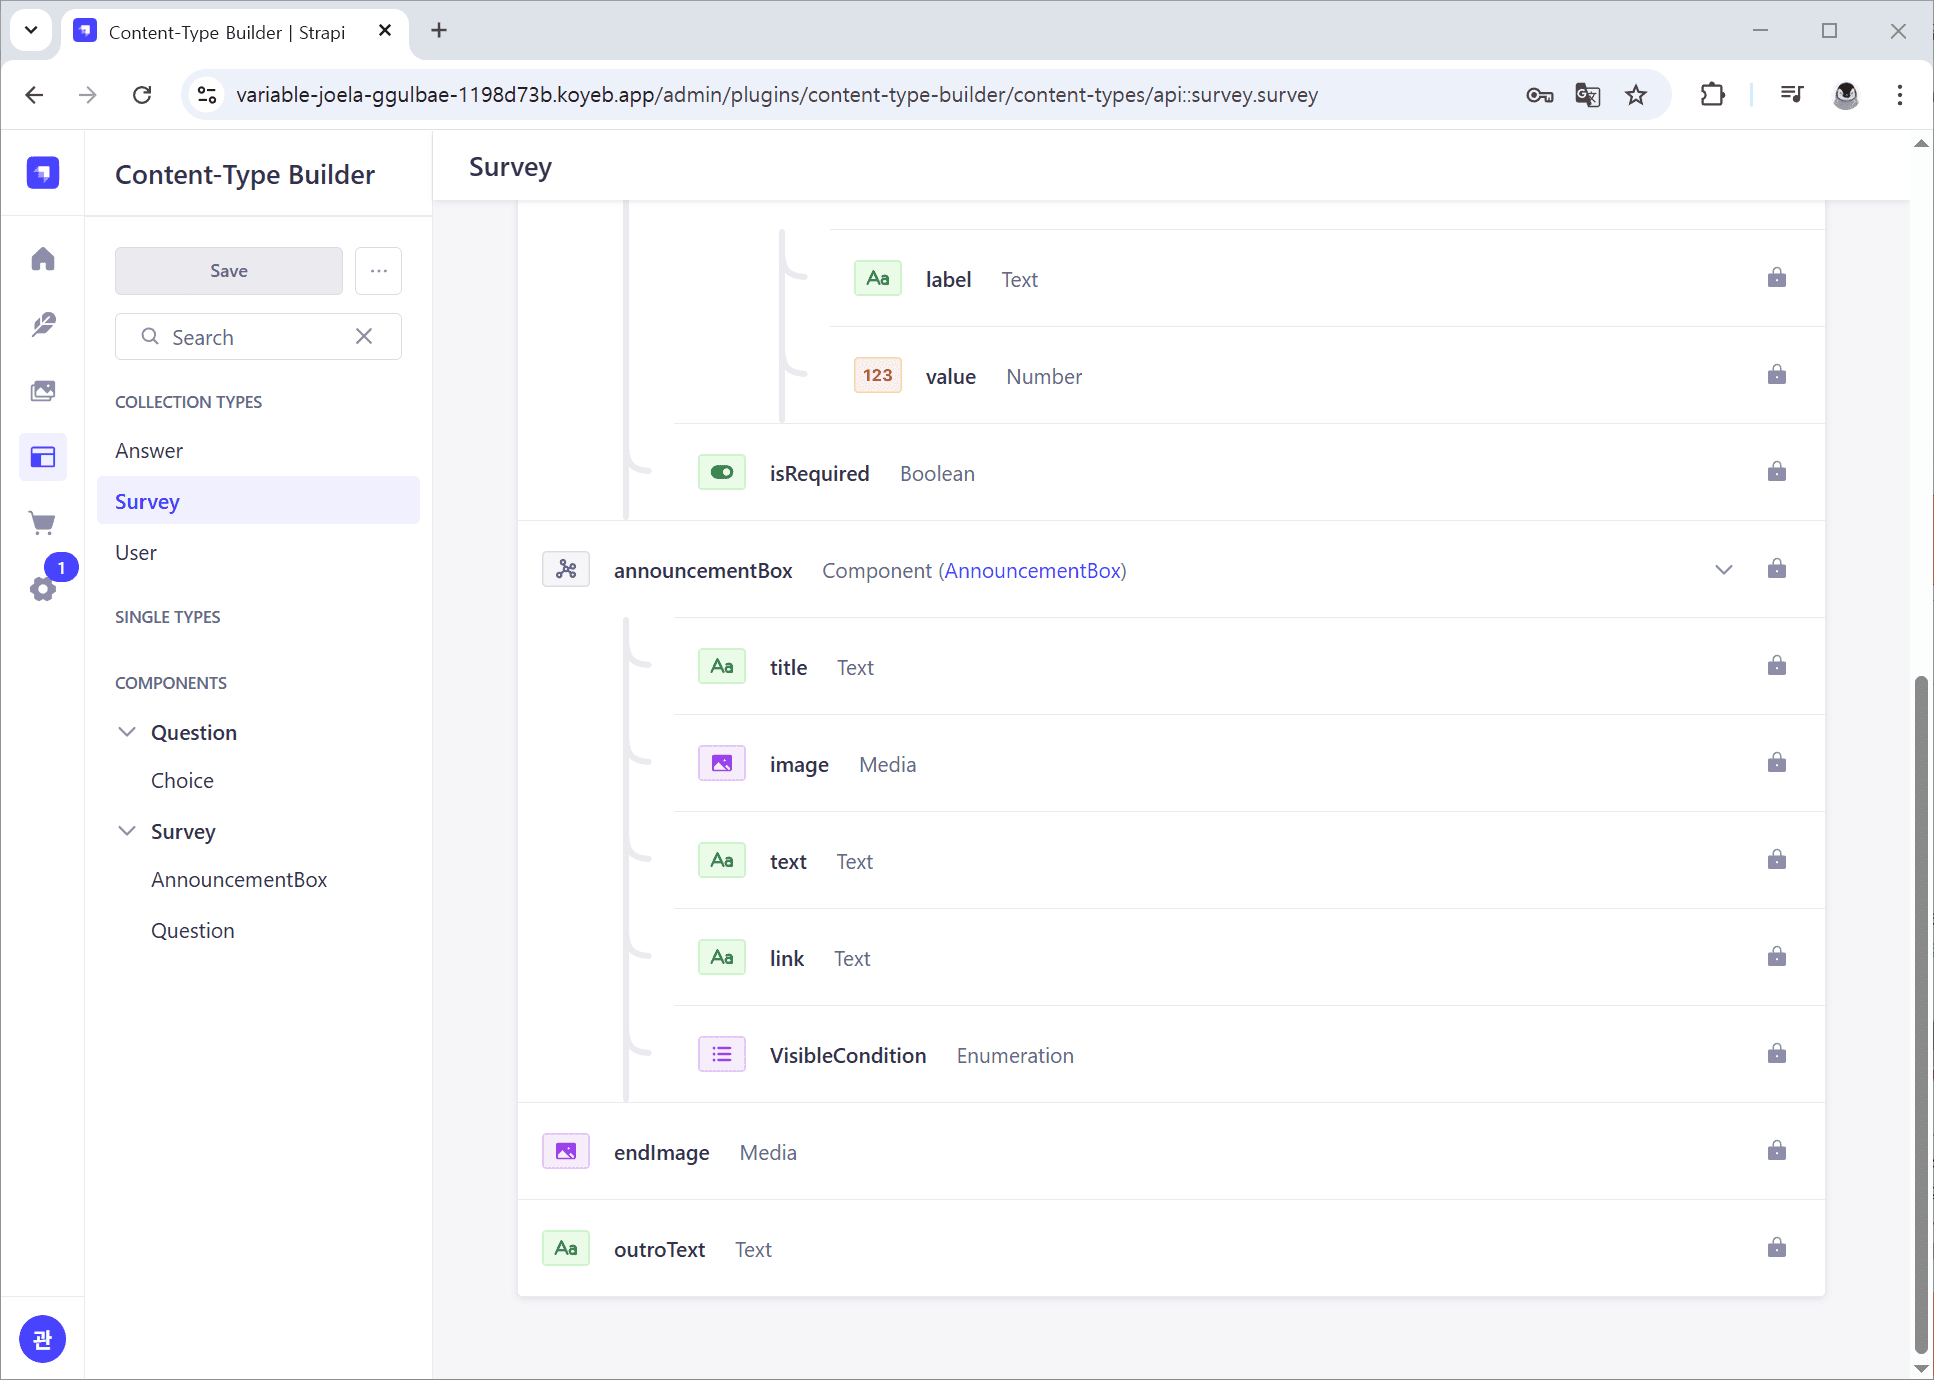The width and height of the screenshot is (1934, 1380).
Task: Open AnnouncementBox component in sidebar
Action: [239, 880]
